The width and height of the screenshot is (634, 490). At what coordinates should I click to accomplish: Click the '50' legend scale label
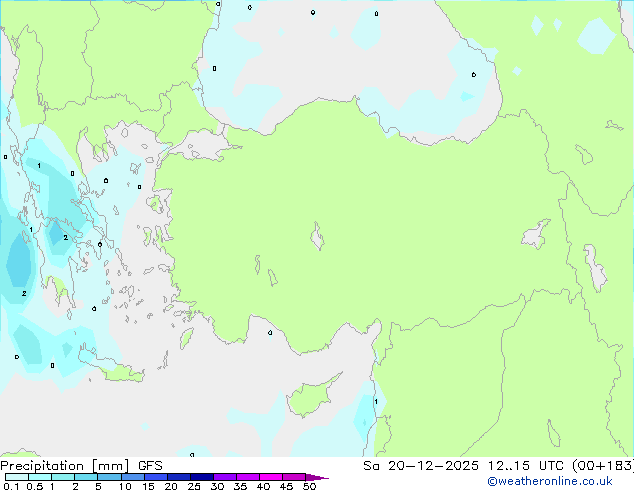pyautogui.click(x=309, y=486)
